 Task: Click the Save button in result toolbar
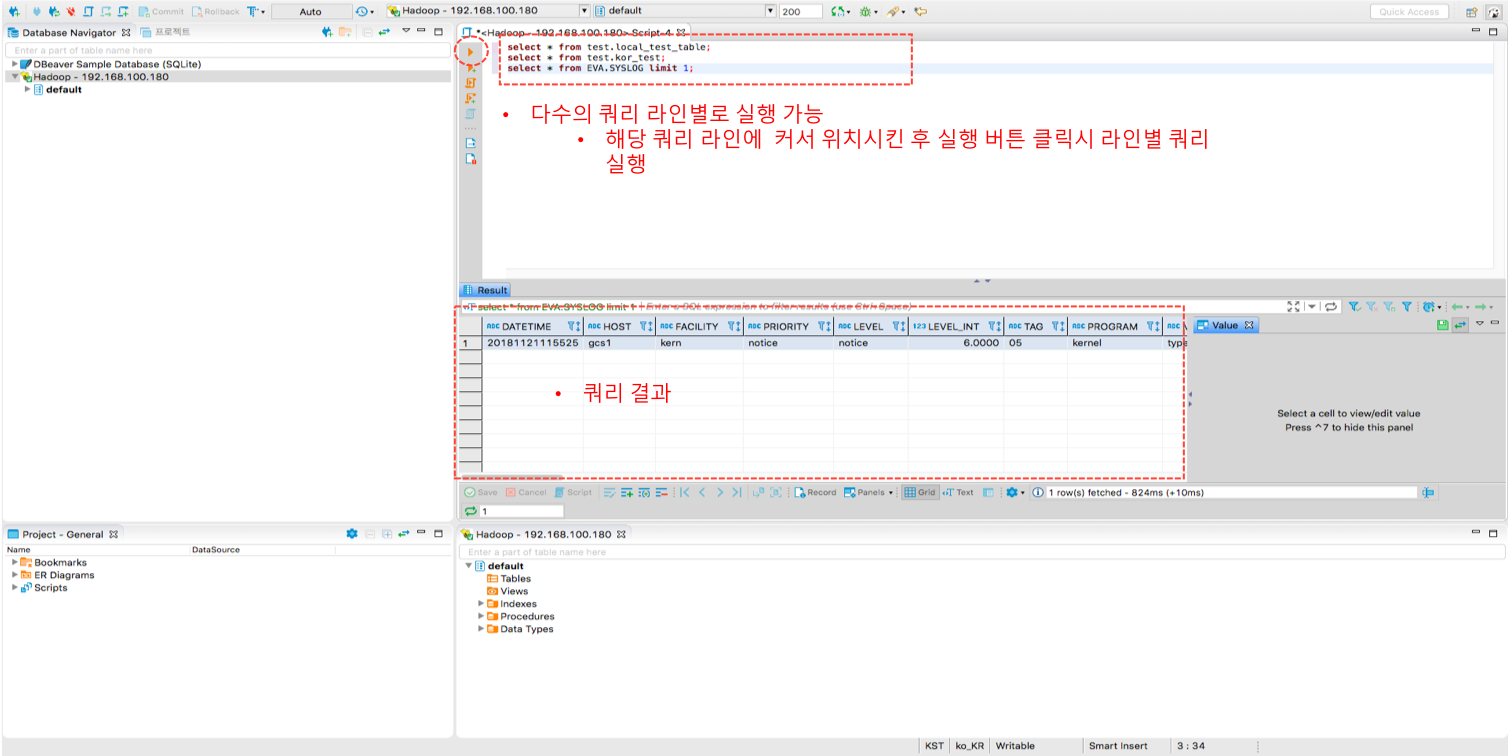[x=480, y=493]
